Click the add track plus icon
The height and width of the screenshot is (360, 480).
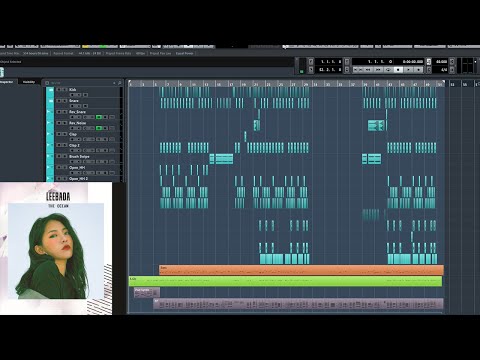pyautogui.click(x=114, y=83)
